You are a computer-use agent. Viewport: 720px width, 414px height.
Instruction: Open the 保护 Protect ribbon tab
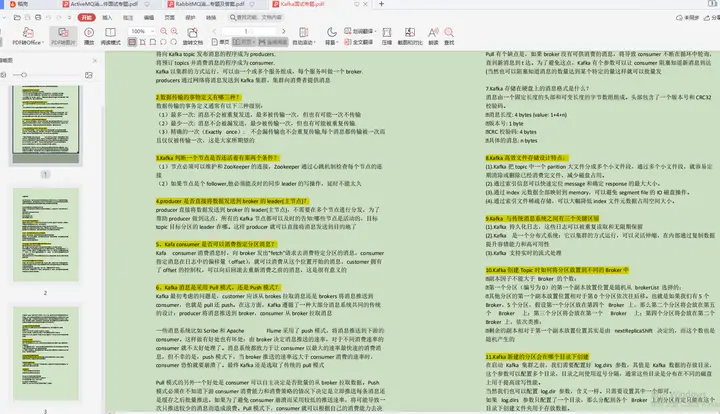click(190, 17)
